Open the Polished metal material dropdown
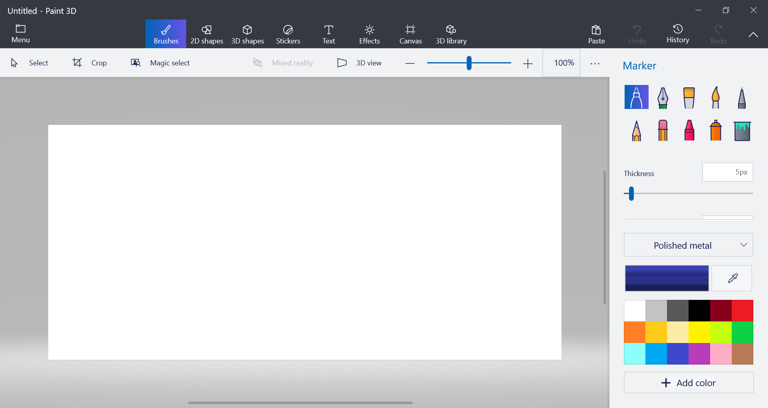Screen dimensions: 768x408 688,245
